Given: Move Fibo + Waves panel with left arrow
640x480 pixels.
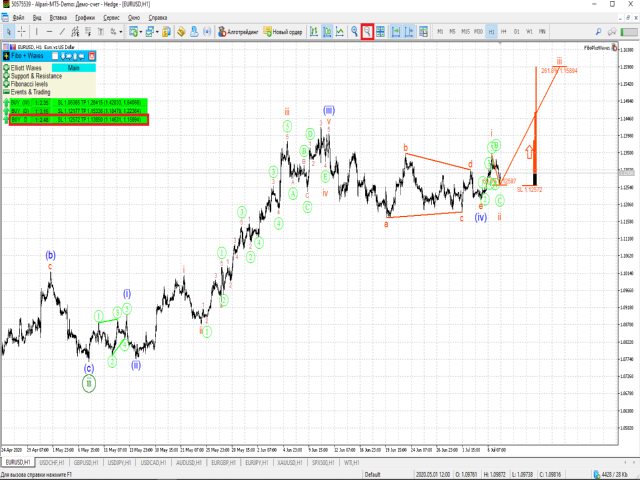Looking at the screenshot, I should (x=81, y=56).
